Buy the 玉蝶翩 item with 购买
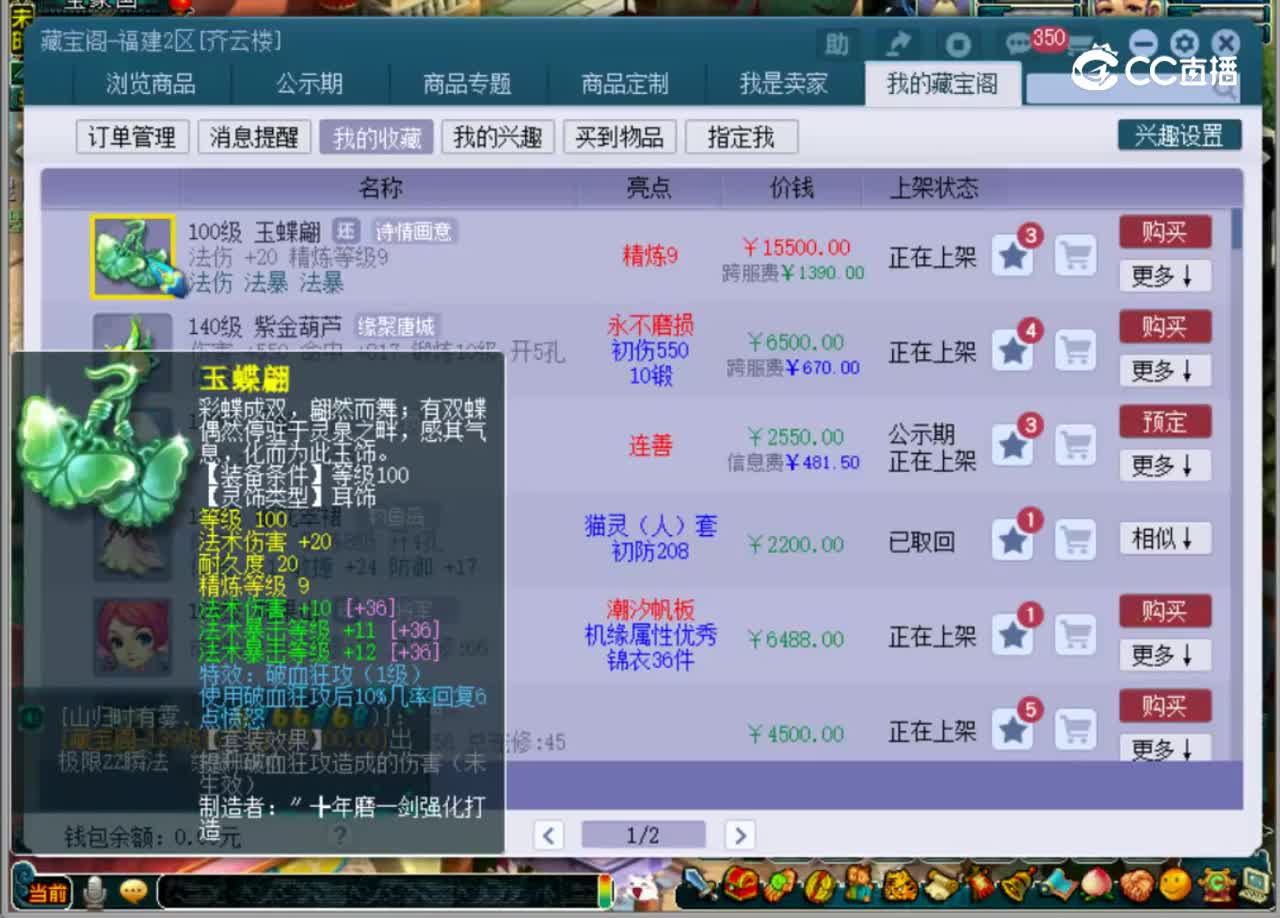1280x918 pixels. pos(1165,233)
